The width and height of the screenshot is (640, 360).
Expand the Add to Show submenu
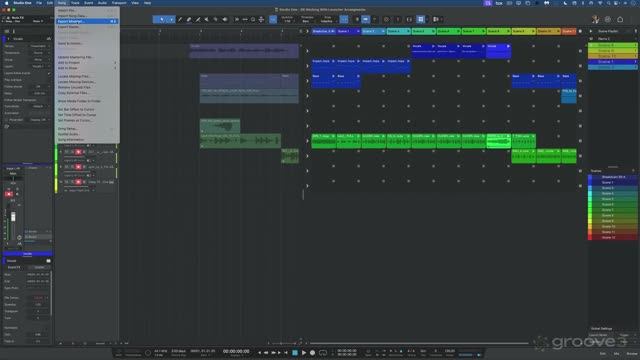coord(87,68)
